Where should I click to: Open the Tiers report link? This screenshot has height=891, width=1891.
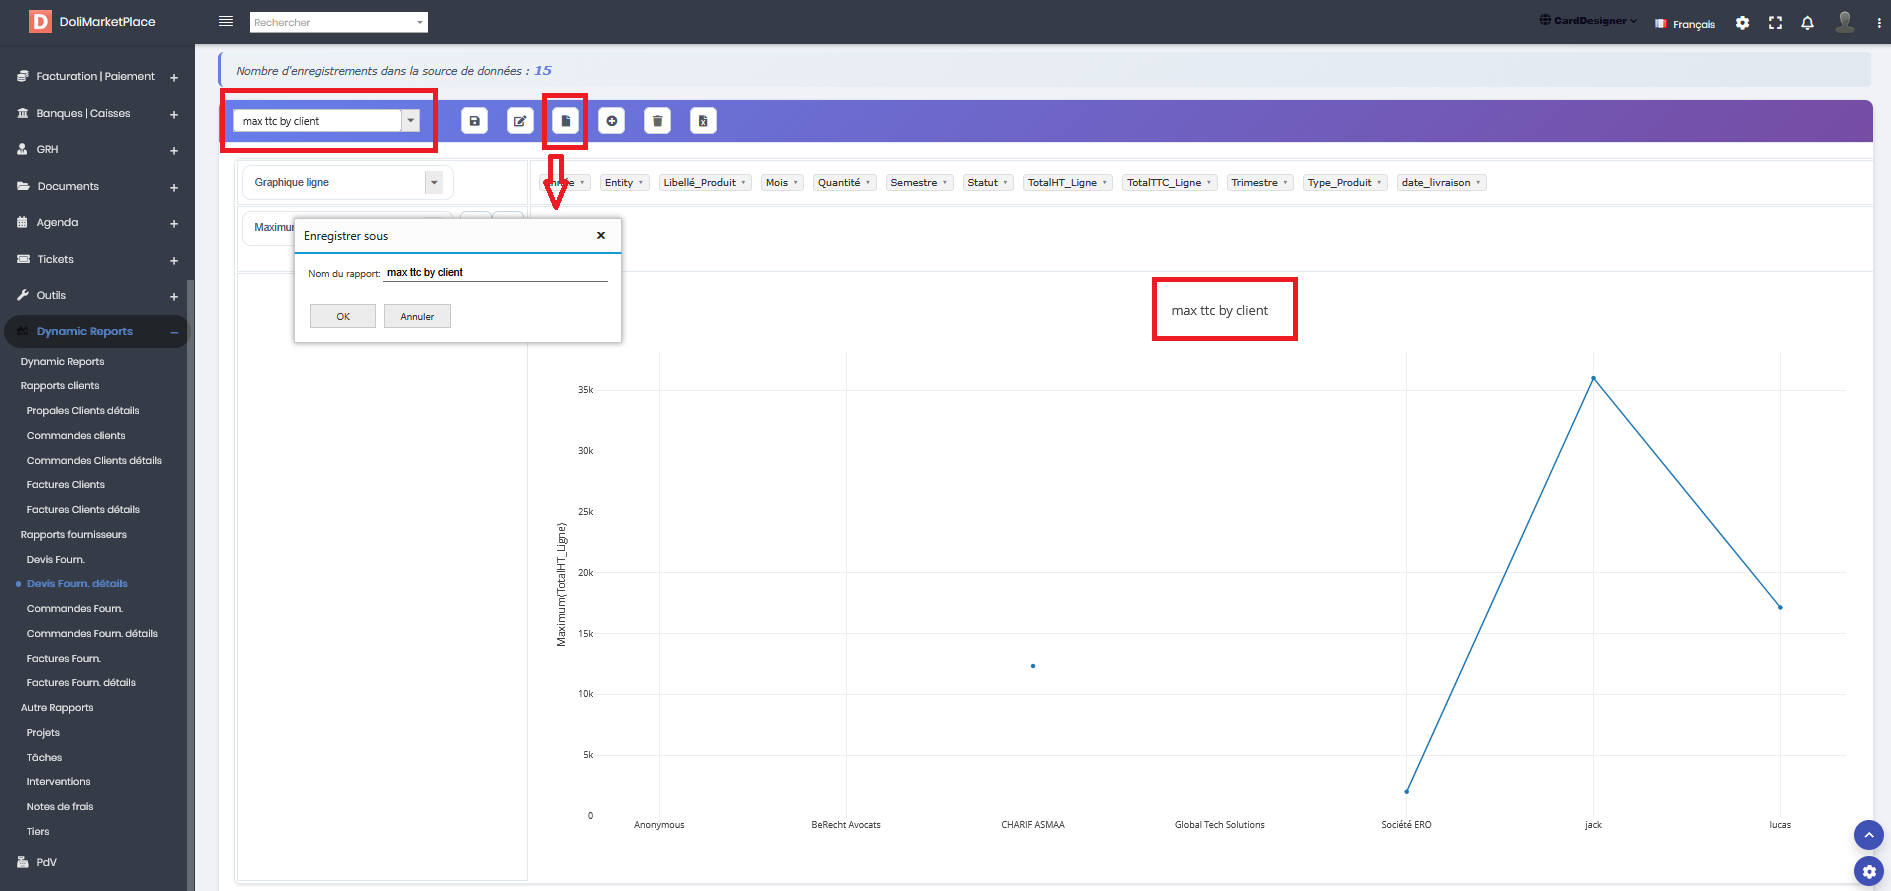pyautogui.click(x=38, y=832)
